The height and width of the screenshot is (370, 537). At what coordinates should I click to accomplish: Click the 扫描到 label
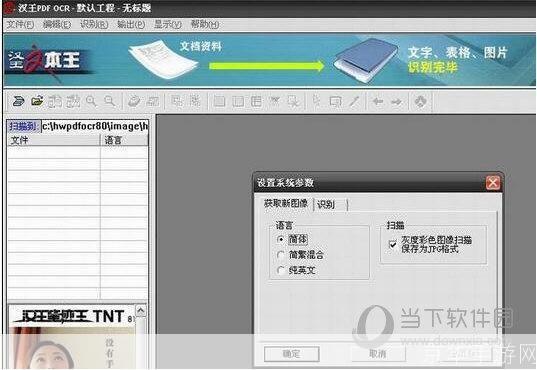click(23, 126)
